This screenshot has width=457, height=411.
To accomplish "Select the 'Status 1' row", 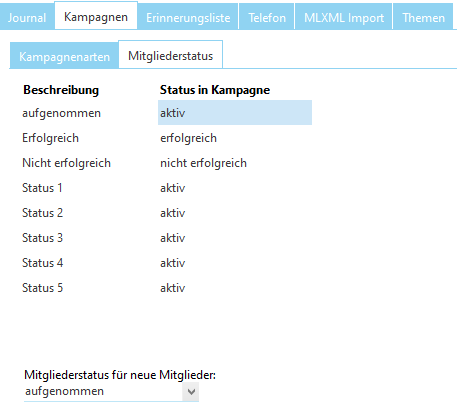I will click(x=42, y=188).
